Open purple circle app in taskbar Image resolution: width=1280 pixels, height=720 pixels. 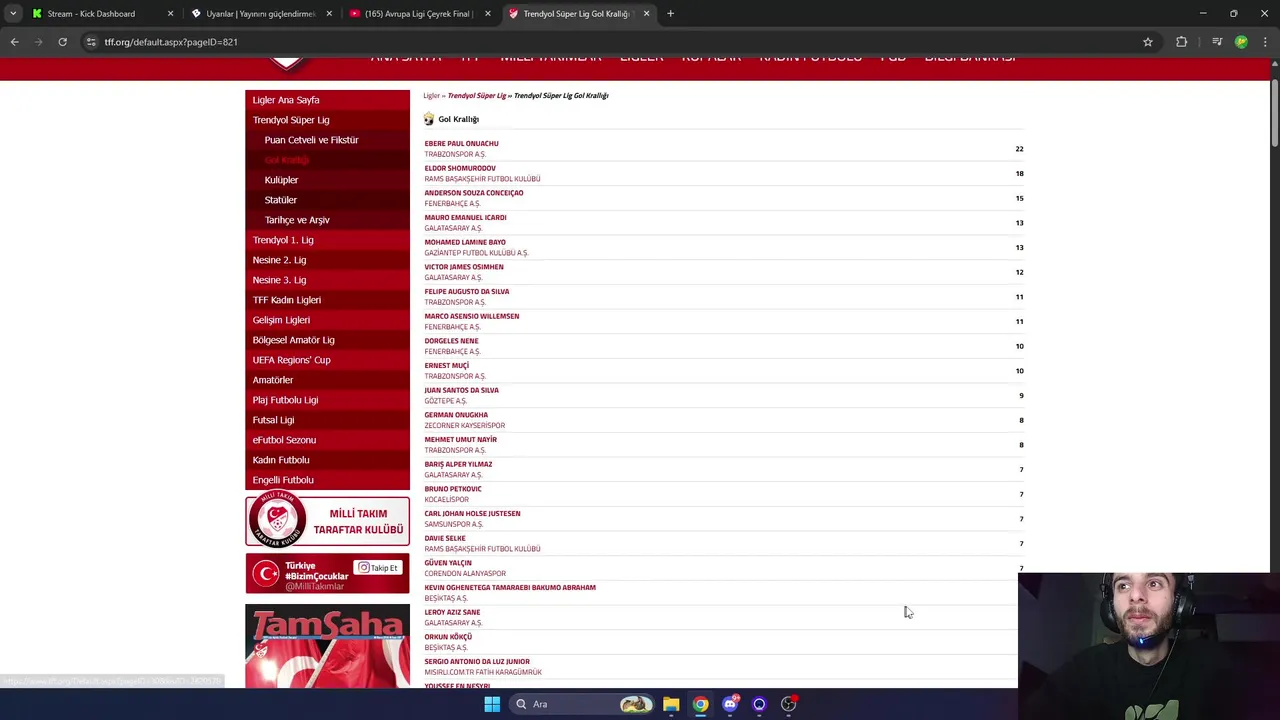point(759,704)
